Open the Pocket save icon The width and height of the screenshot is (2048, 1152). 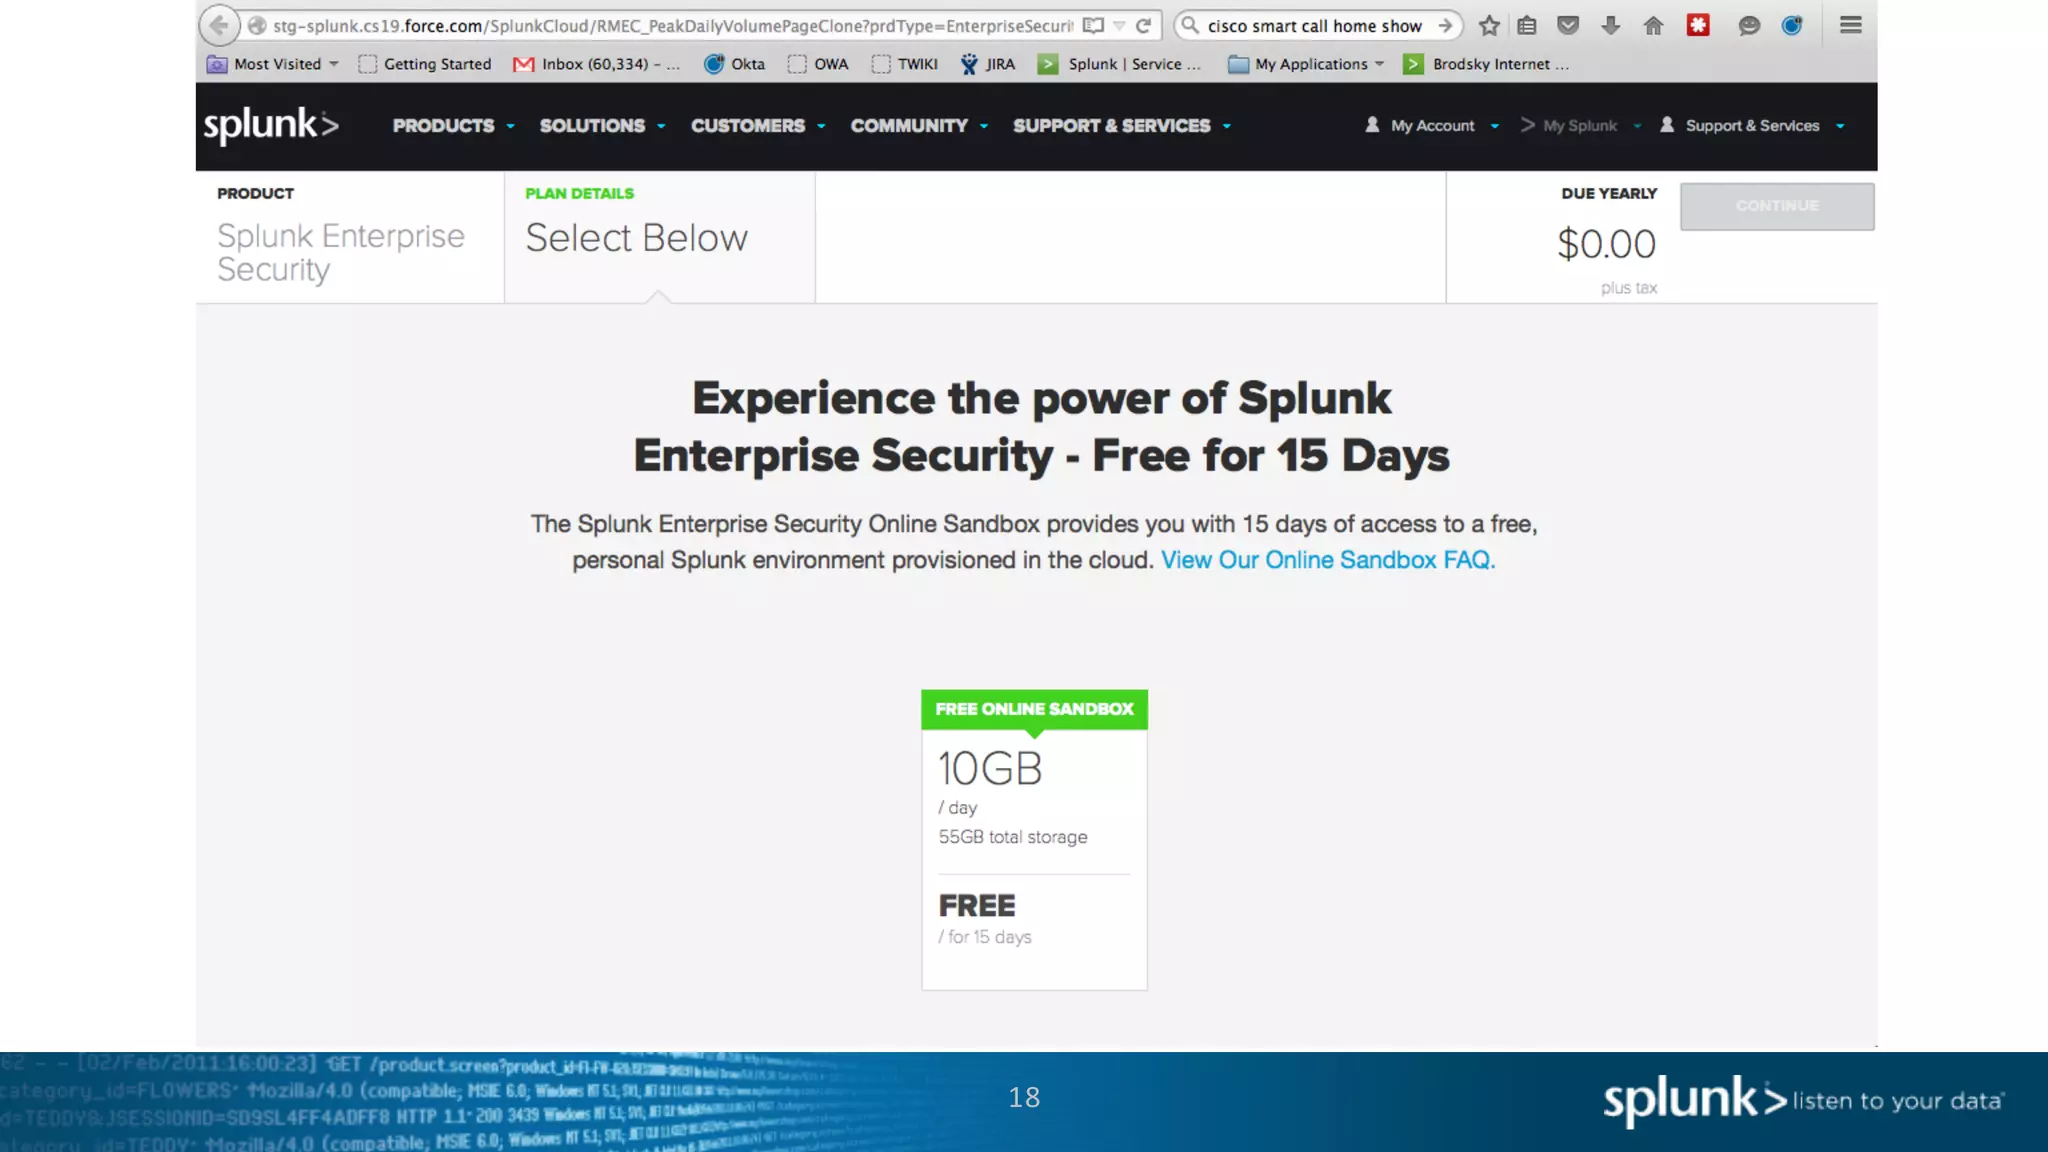point(1568,26)
